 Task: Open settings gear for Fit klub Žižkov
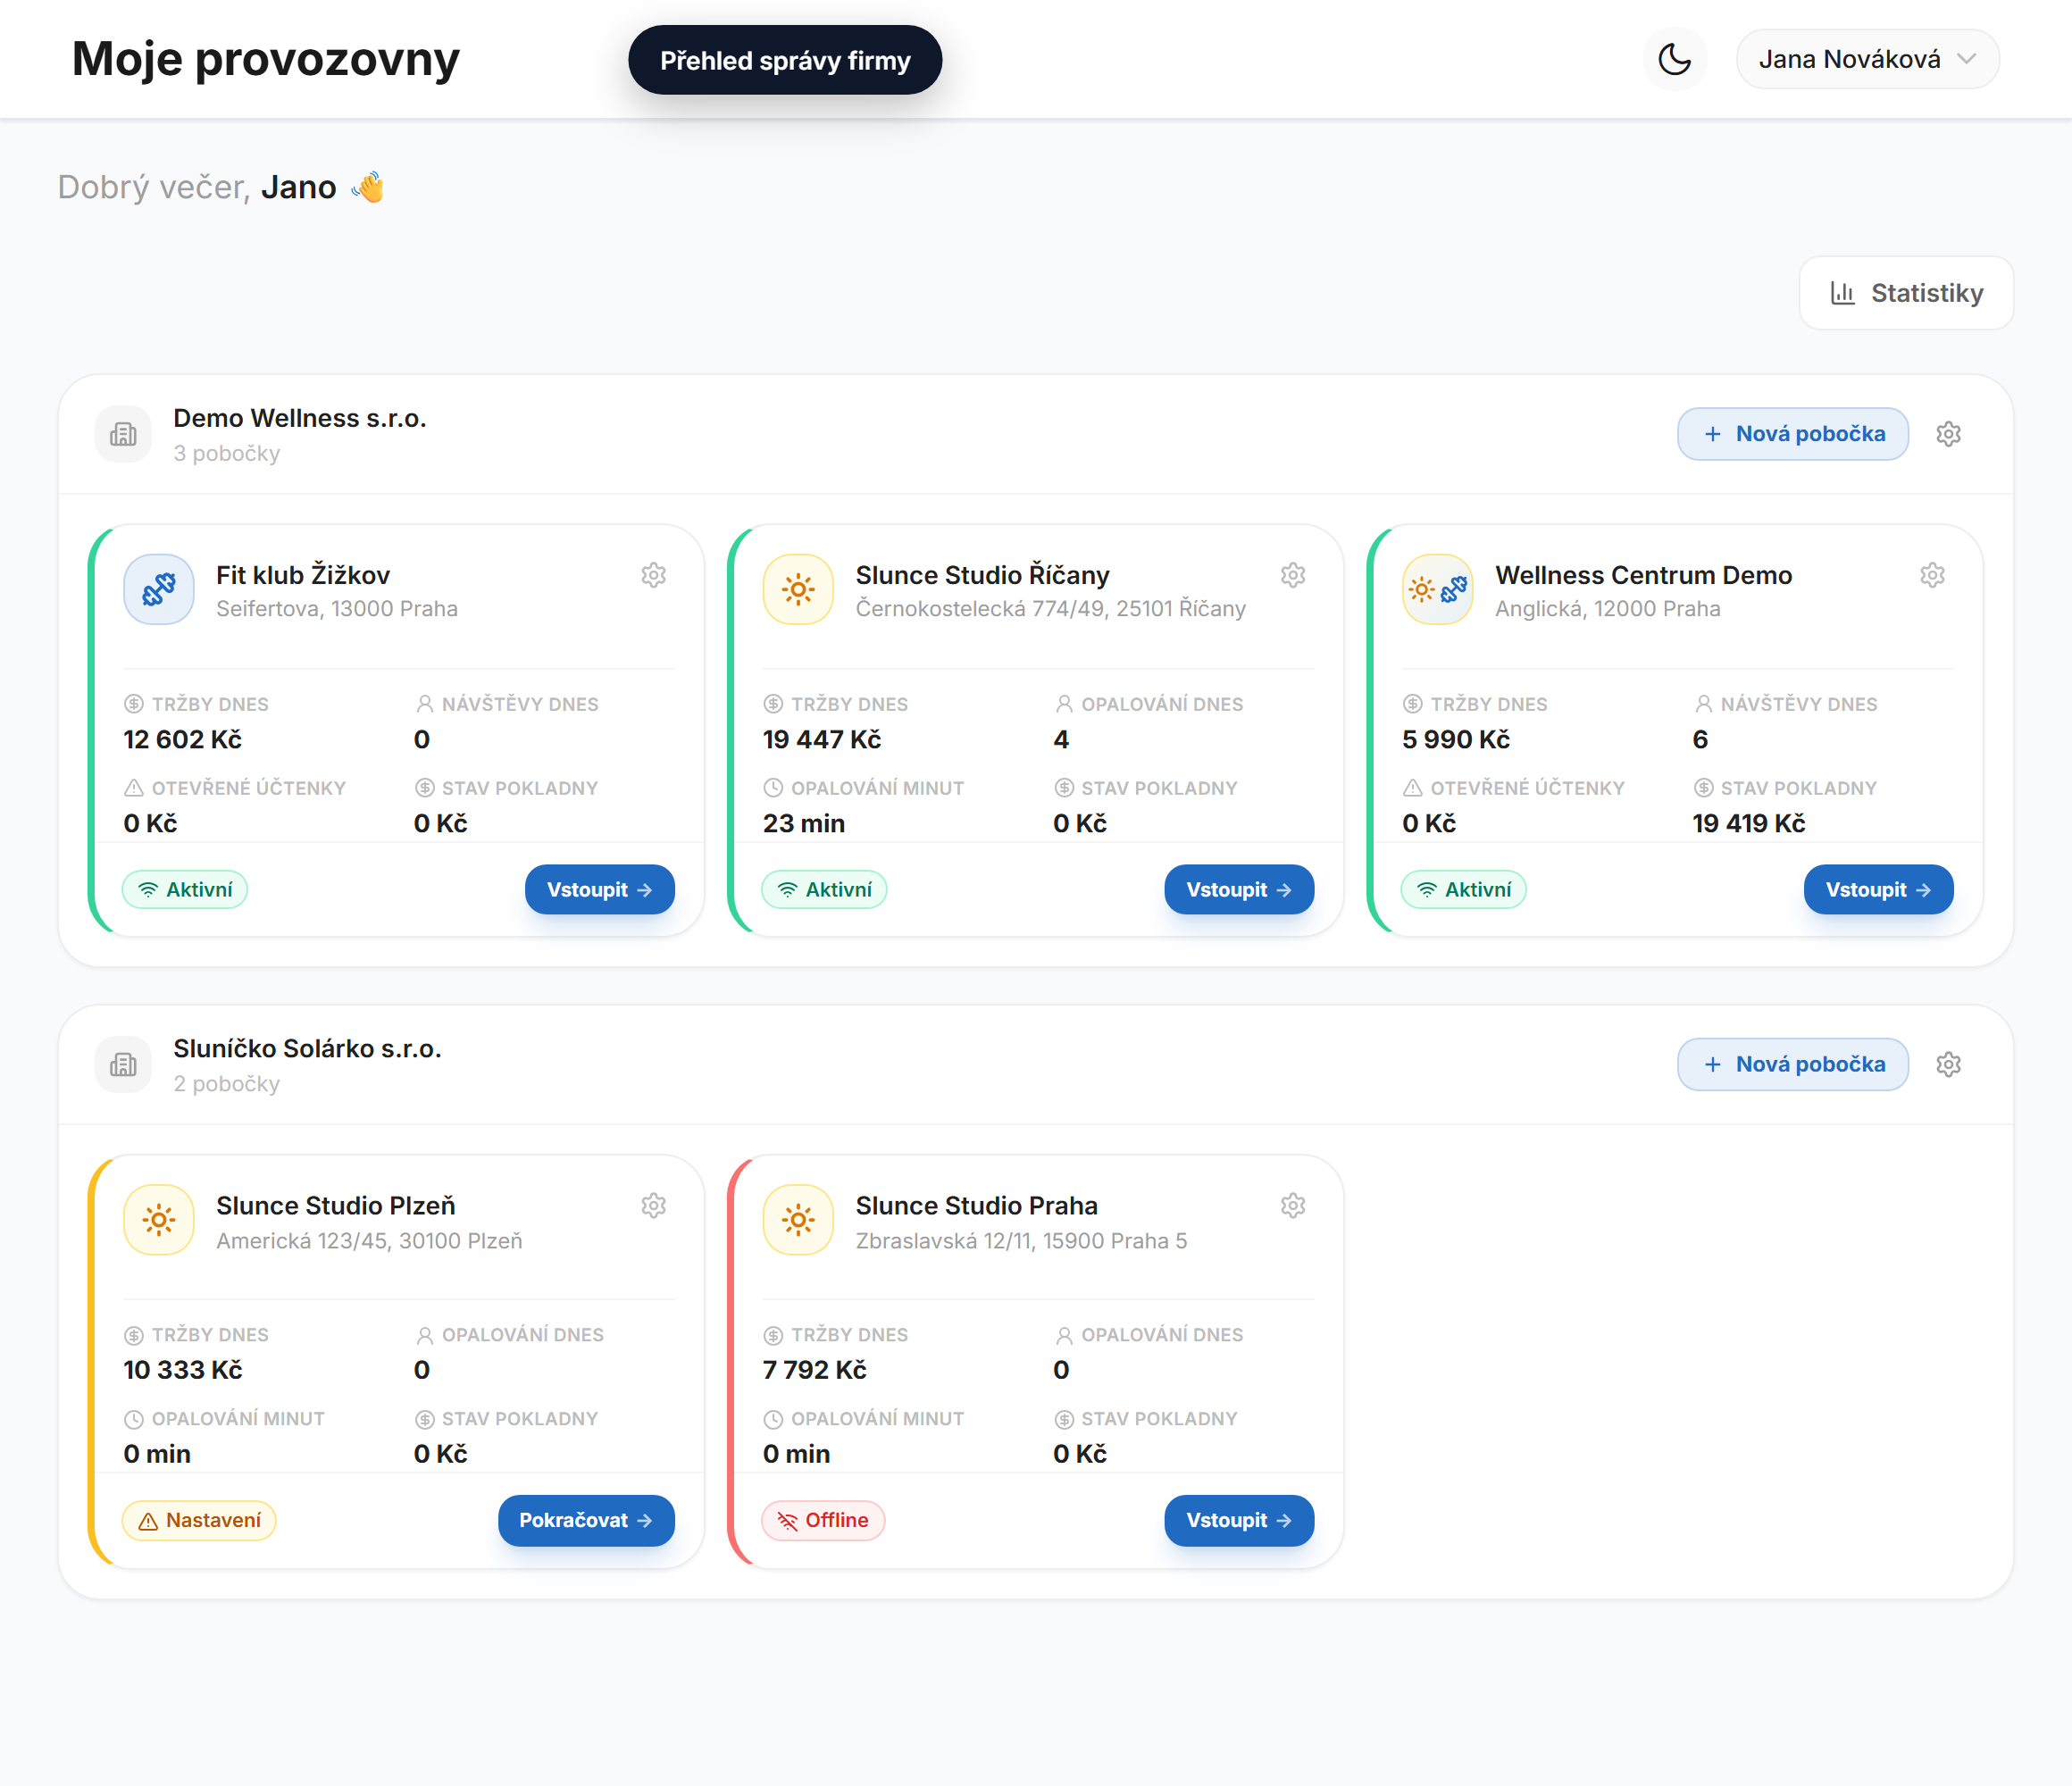click(654, 575)
